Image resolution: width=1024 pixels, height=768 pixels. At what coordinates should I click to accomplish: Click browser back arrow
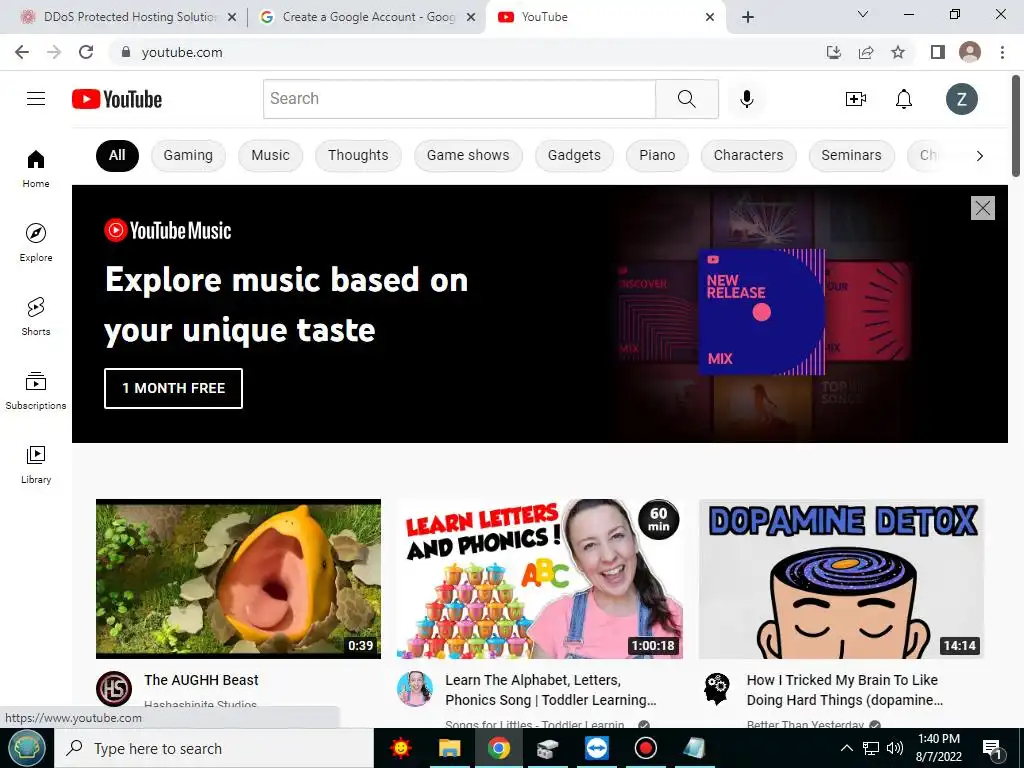(x=22, y=52)
